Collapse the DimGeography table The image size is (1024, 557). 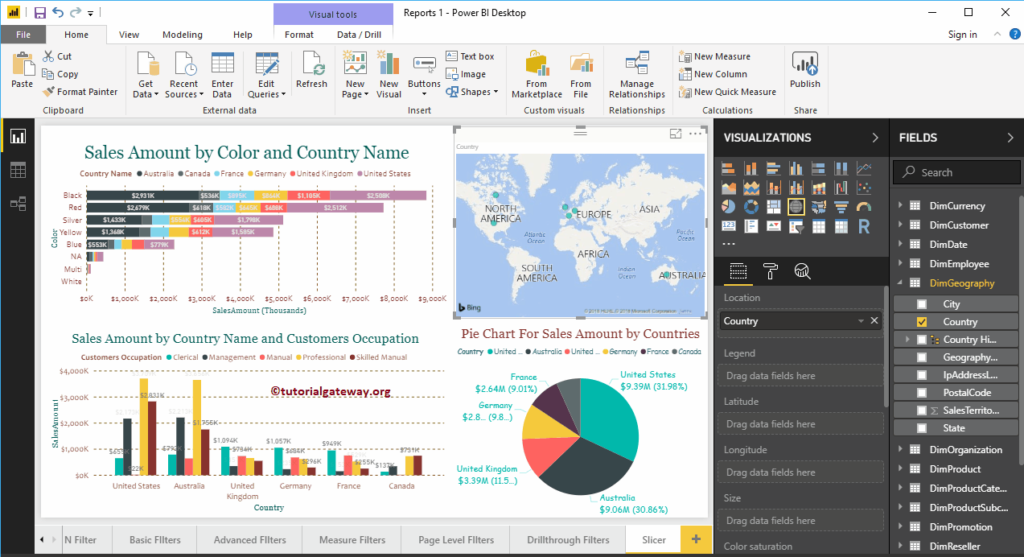pos(901,283)
